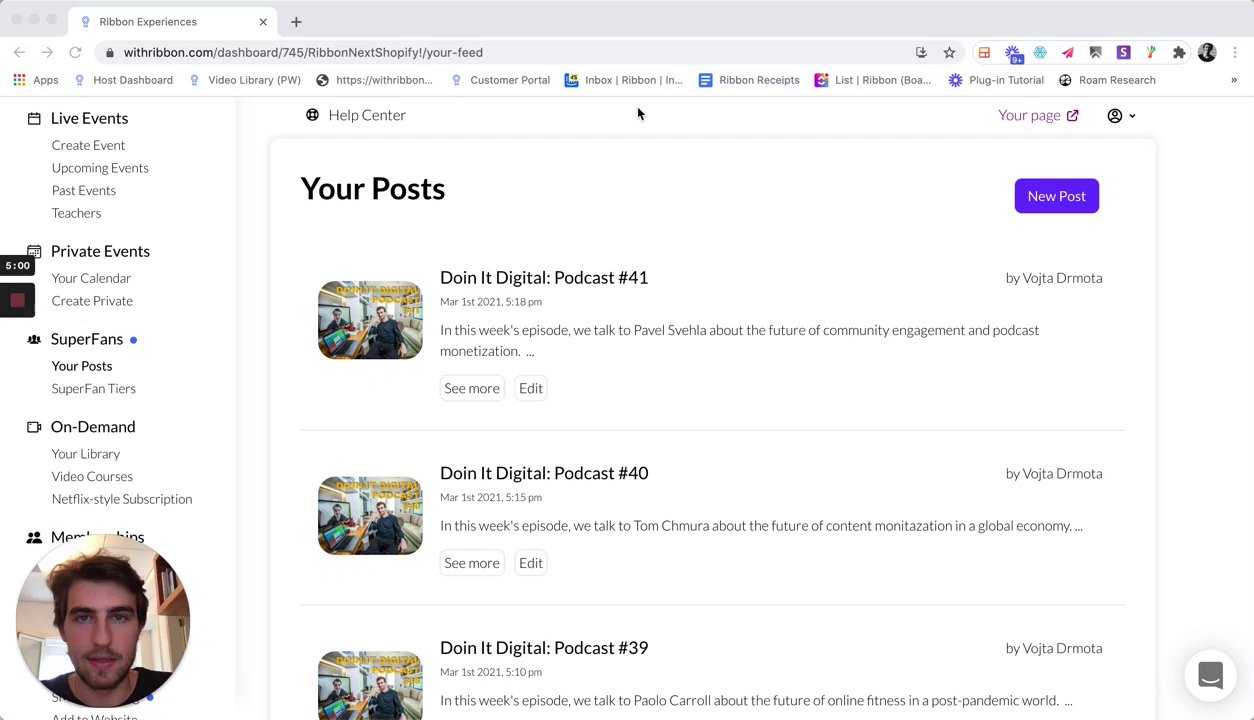The image size is (1254, 720).
Task: Open the Doin It Digital: Podcast #39 title
Action: (544, 648)
